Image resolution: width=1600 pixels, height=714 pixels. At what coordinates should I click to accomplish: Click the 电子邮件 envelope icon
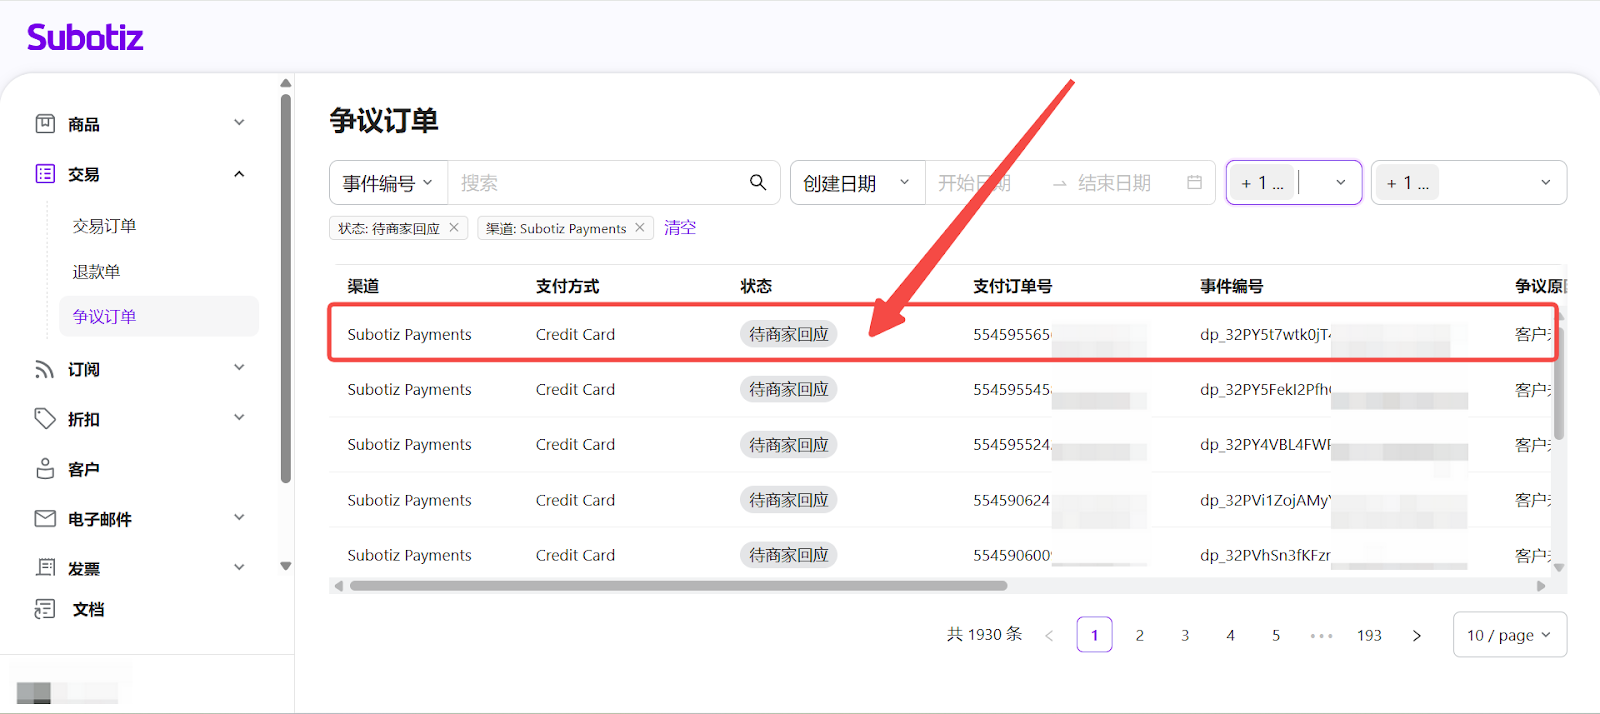point(45,518)
